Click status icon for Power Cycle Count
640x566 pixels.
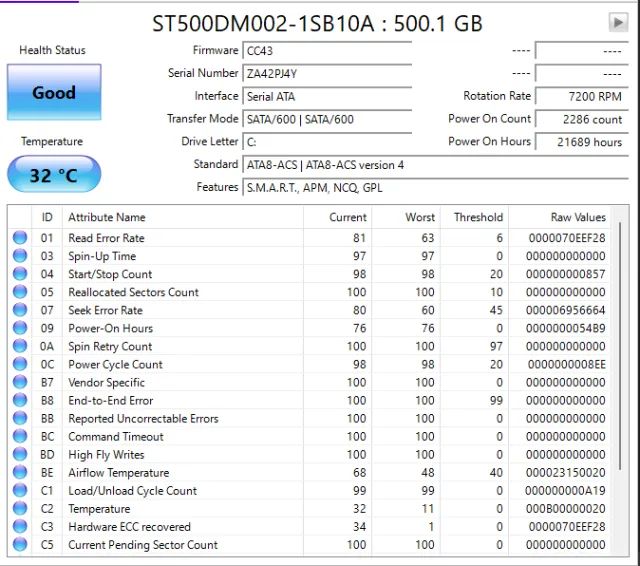[x=20, y=364]
